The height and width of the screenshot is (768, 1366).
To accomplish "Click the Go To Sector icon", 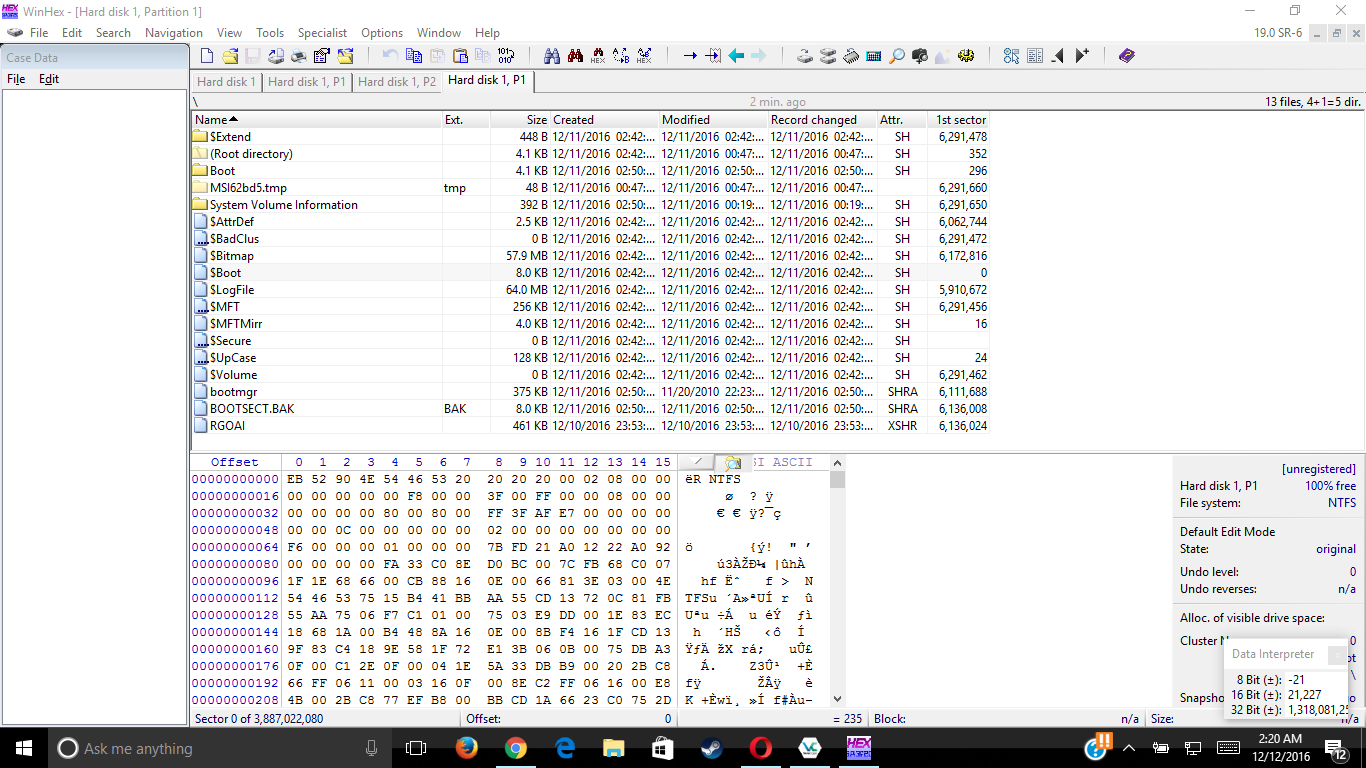I will coord(713,56).
